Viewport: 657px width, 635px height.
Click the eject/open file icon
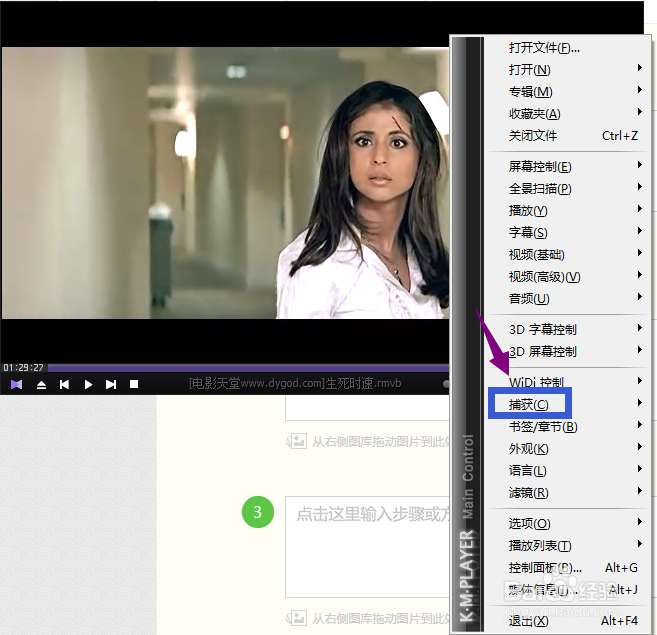tap(41, 384)
